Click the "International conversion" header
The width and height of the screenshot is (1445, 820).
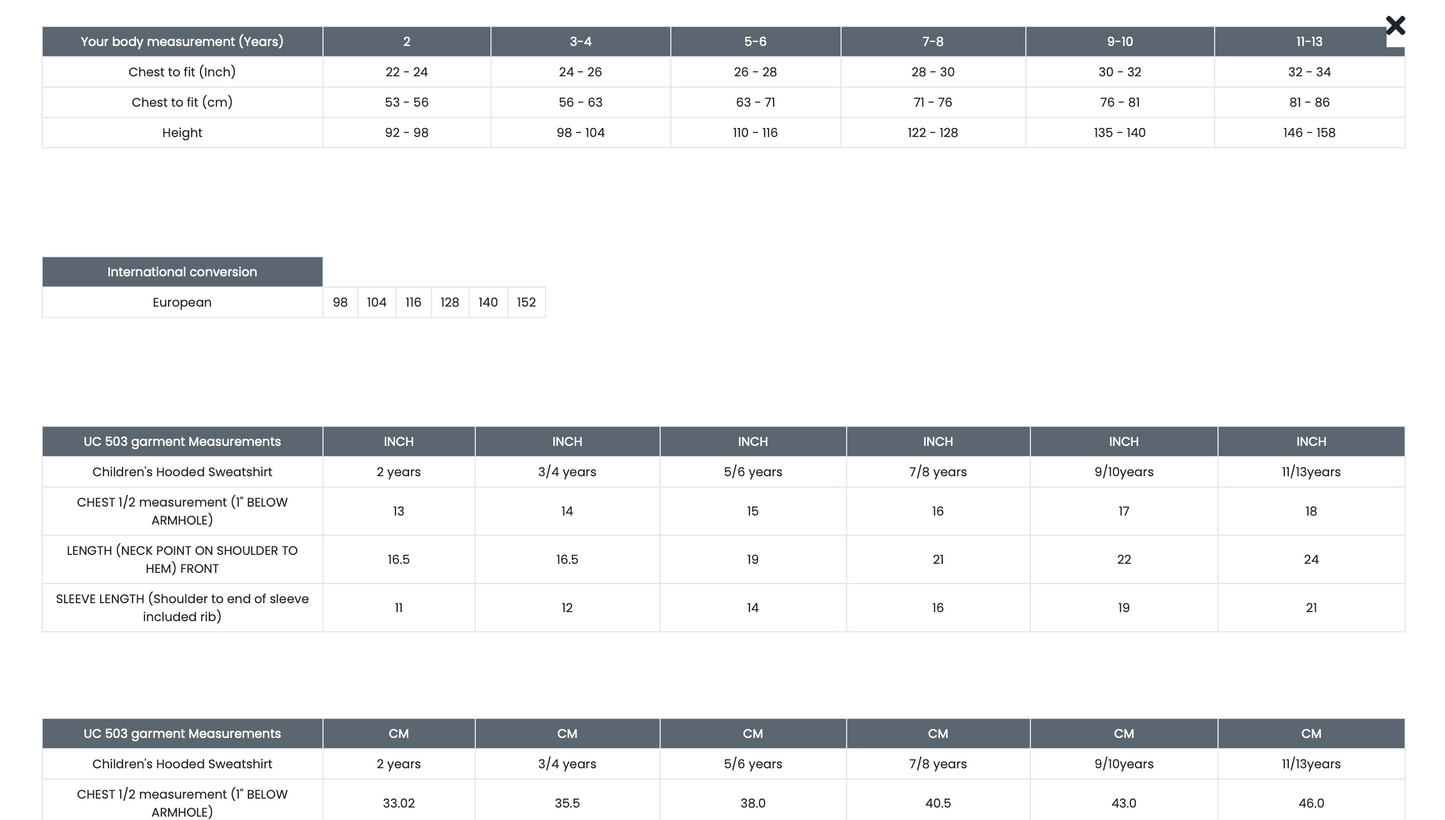coord(182,272)
